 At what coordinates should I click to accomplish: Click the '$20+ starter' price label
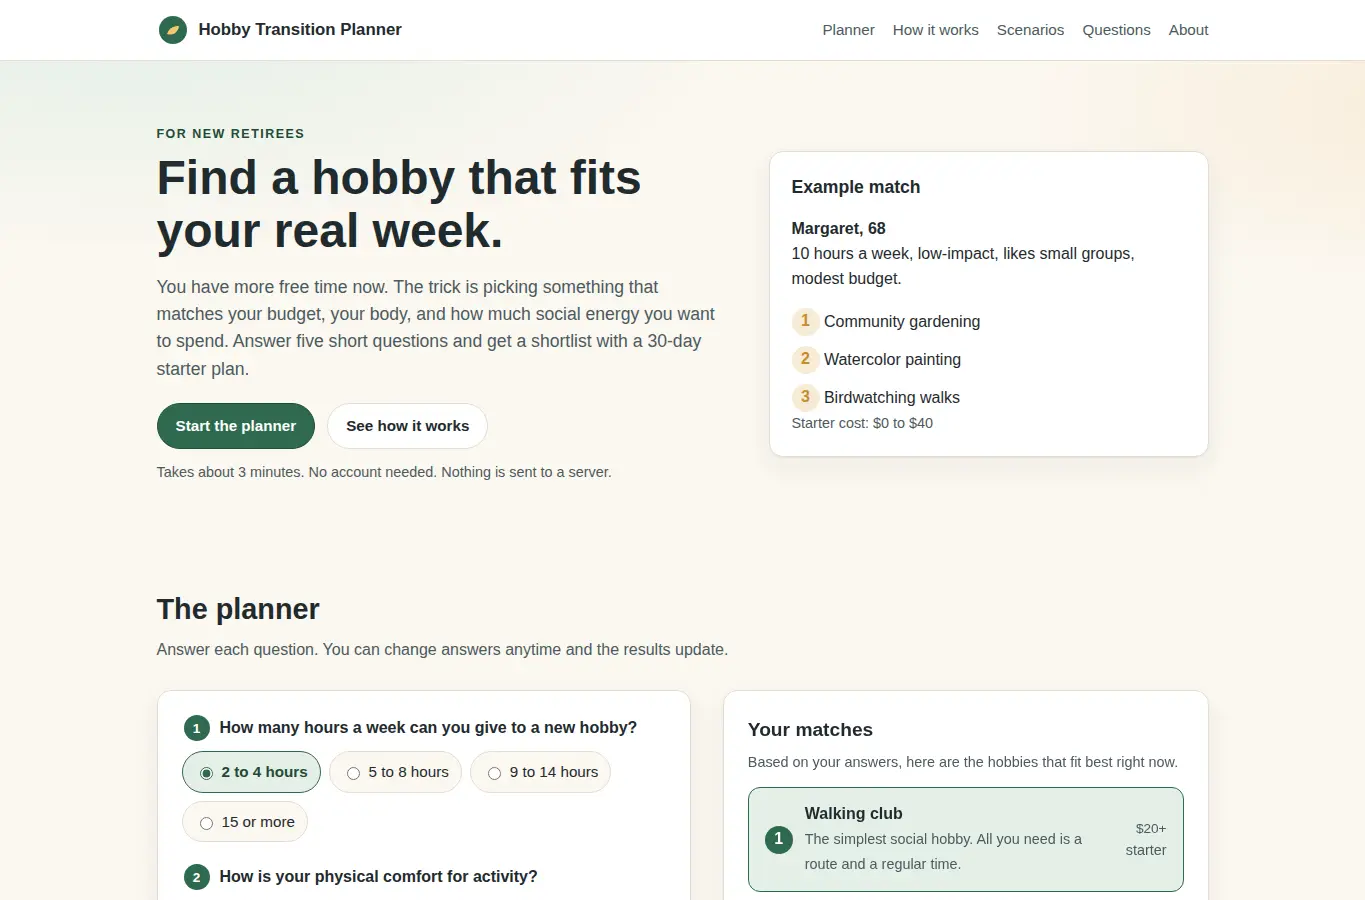pos(1146,839)
